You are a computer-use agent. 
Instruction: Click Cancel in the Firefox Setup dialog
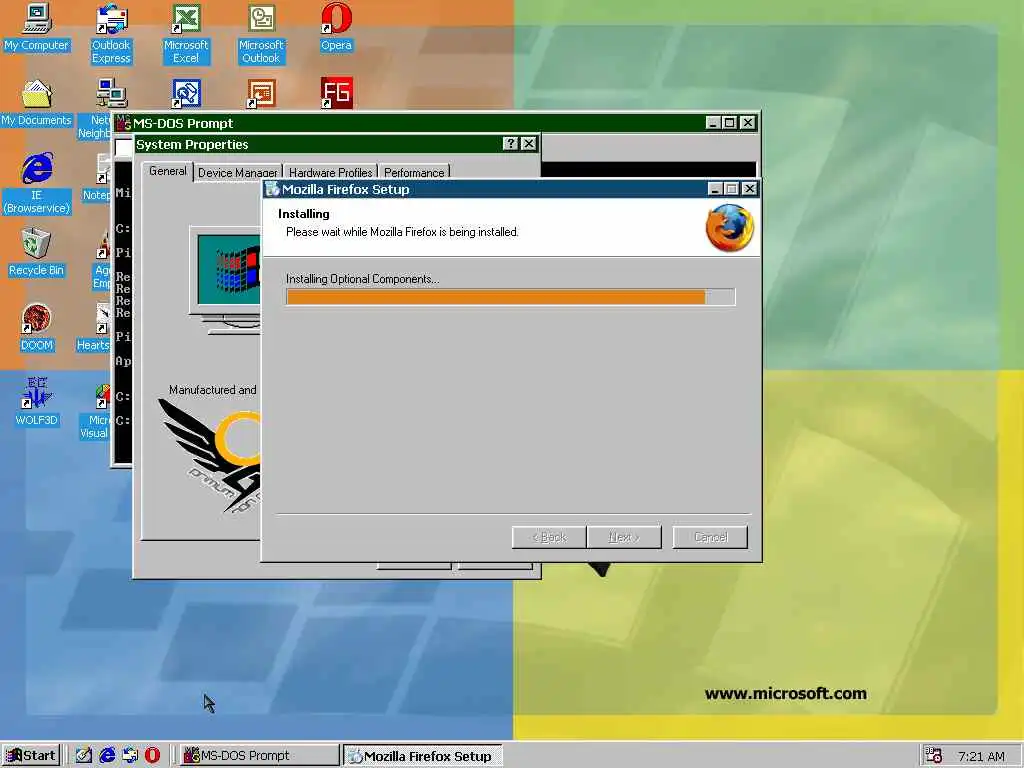click(711, 537)
